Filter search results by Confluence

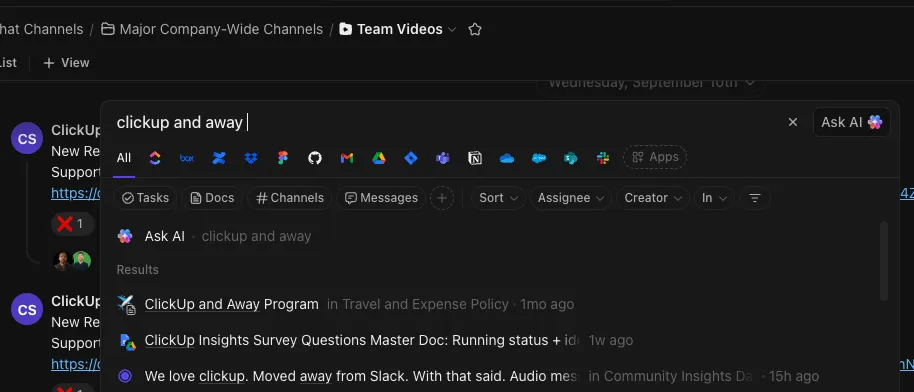tap(219, 158)
